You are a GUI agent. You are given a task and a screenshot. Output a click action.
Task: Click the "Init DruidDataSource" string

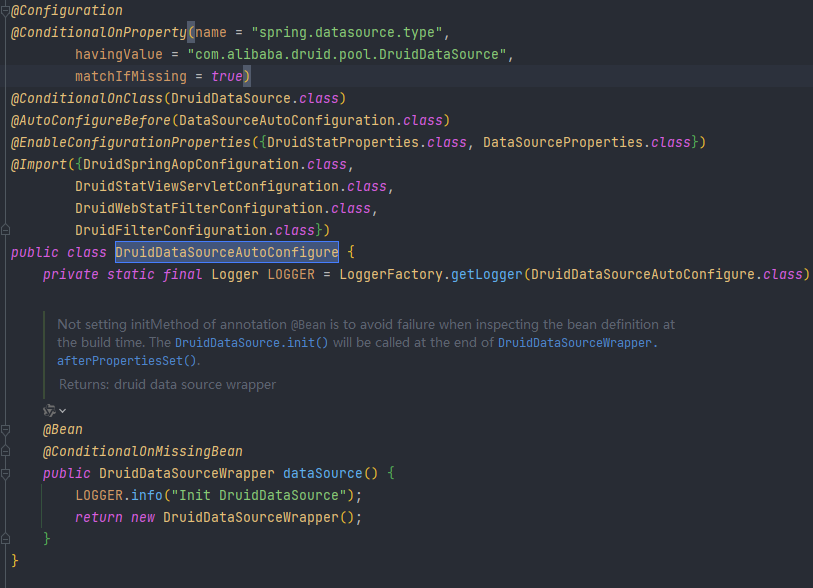pos(259,495)
